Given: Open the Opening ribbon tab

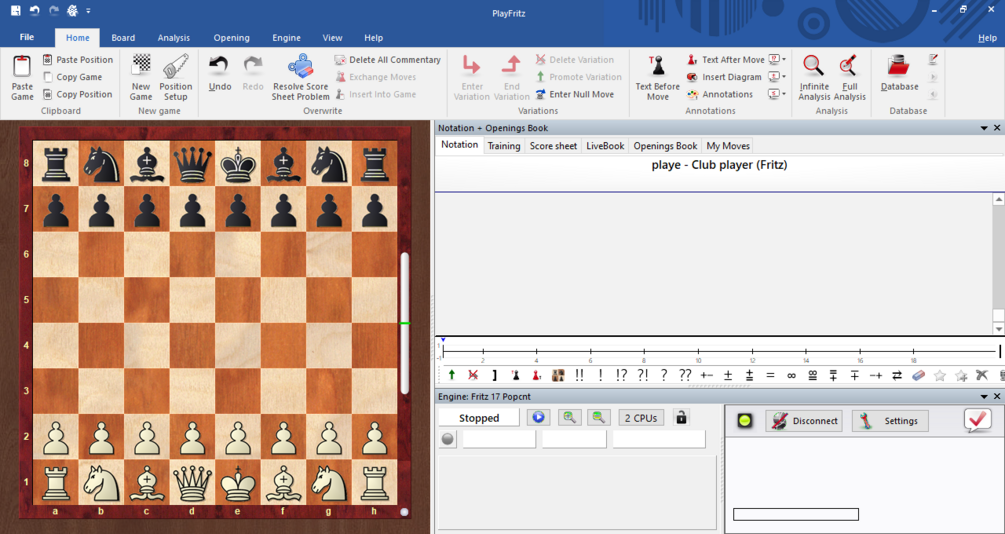Looking at the screenshot, I should pos(231,38).
